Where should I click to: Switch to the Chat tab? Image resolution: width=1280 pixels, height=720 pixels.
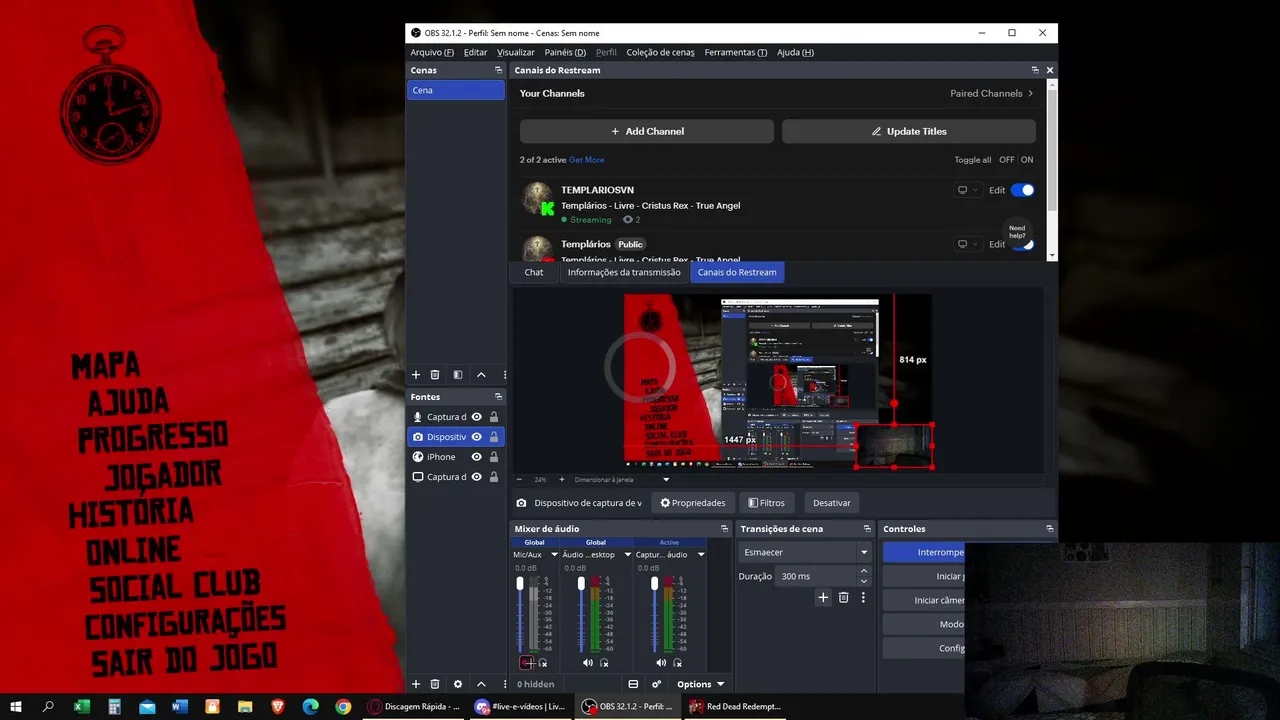coord(534,272)
